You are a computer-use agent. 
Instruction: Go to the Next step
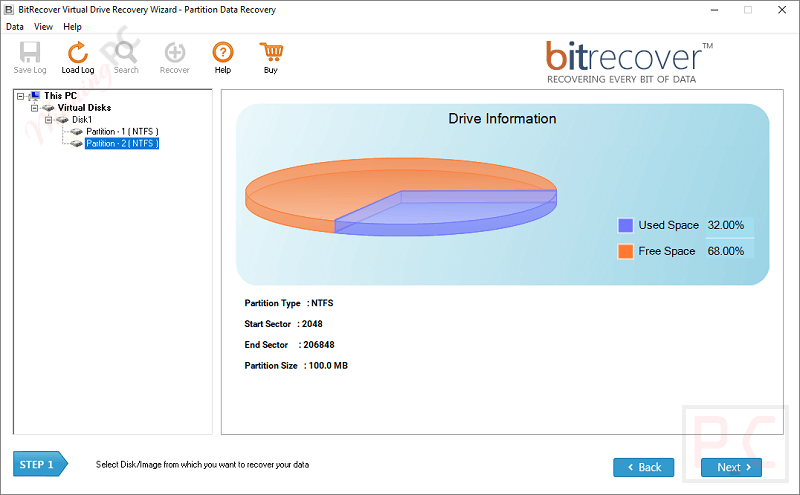731,467
